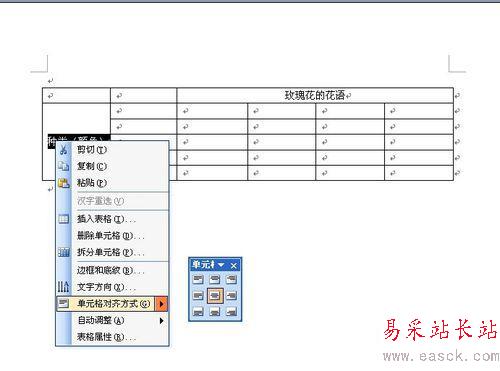Image resolution: width=500 pixels, height=371 pixels.
Task: Choose the Insert Table icon beside 插入表格(I)
Action: click(64, 219)
